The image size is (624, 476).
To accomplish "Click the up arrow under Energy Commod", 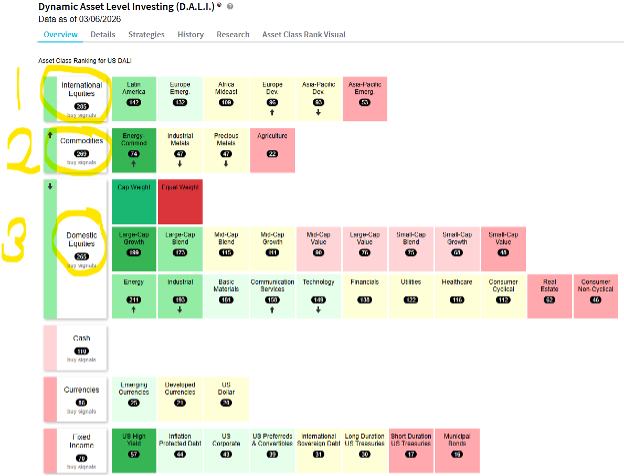I will [x=132, y=163].
